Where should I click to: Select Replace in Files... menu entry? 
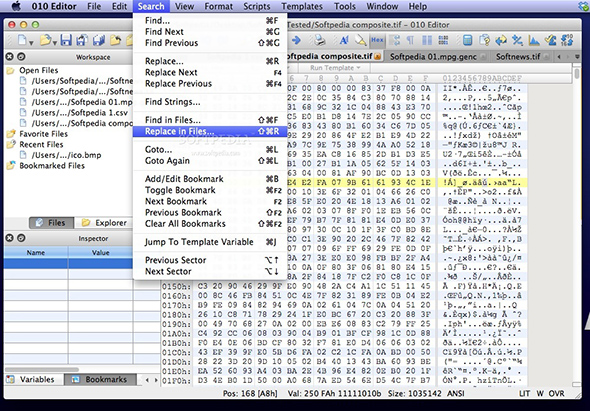point(210,131)
